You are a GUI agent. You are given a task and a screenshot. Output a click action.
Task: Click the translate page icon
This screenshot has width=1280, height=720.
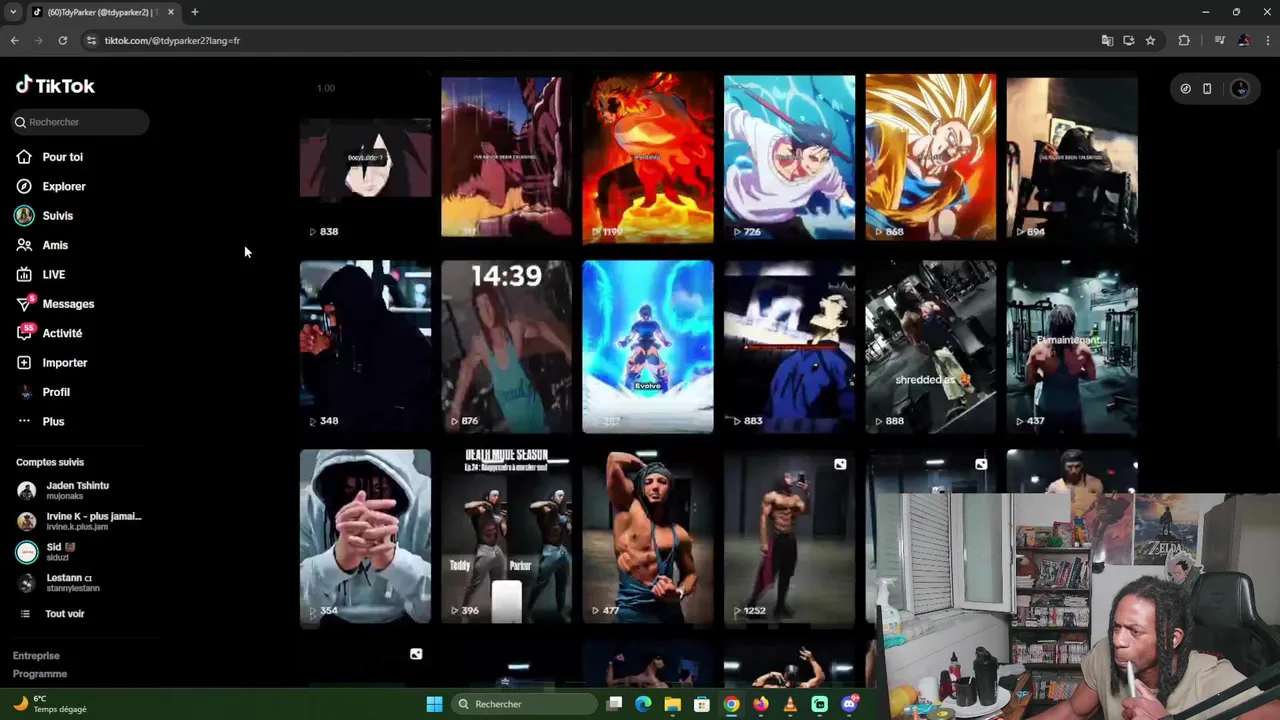(x=1107, y=40)
